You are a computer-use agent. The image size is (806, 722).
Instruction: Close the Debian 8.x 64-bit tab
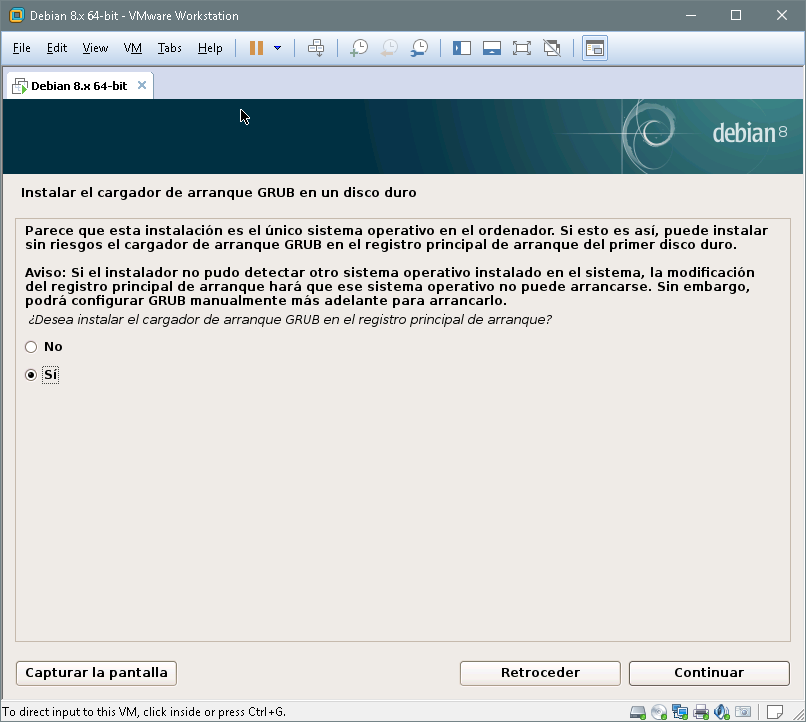142,85
